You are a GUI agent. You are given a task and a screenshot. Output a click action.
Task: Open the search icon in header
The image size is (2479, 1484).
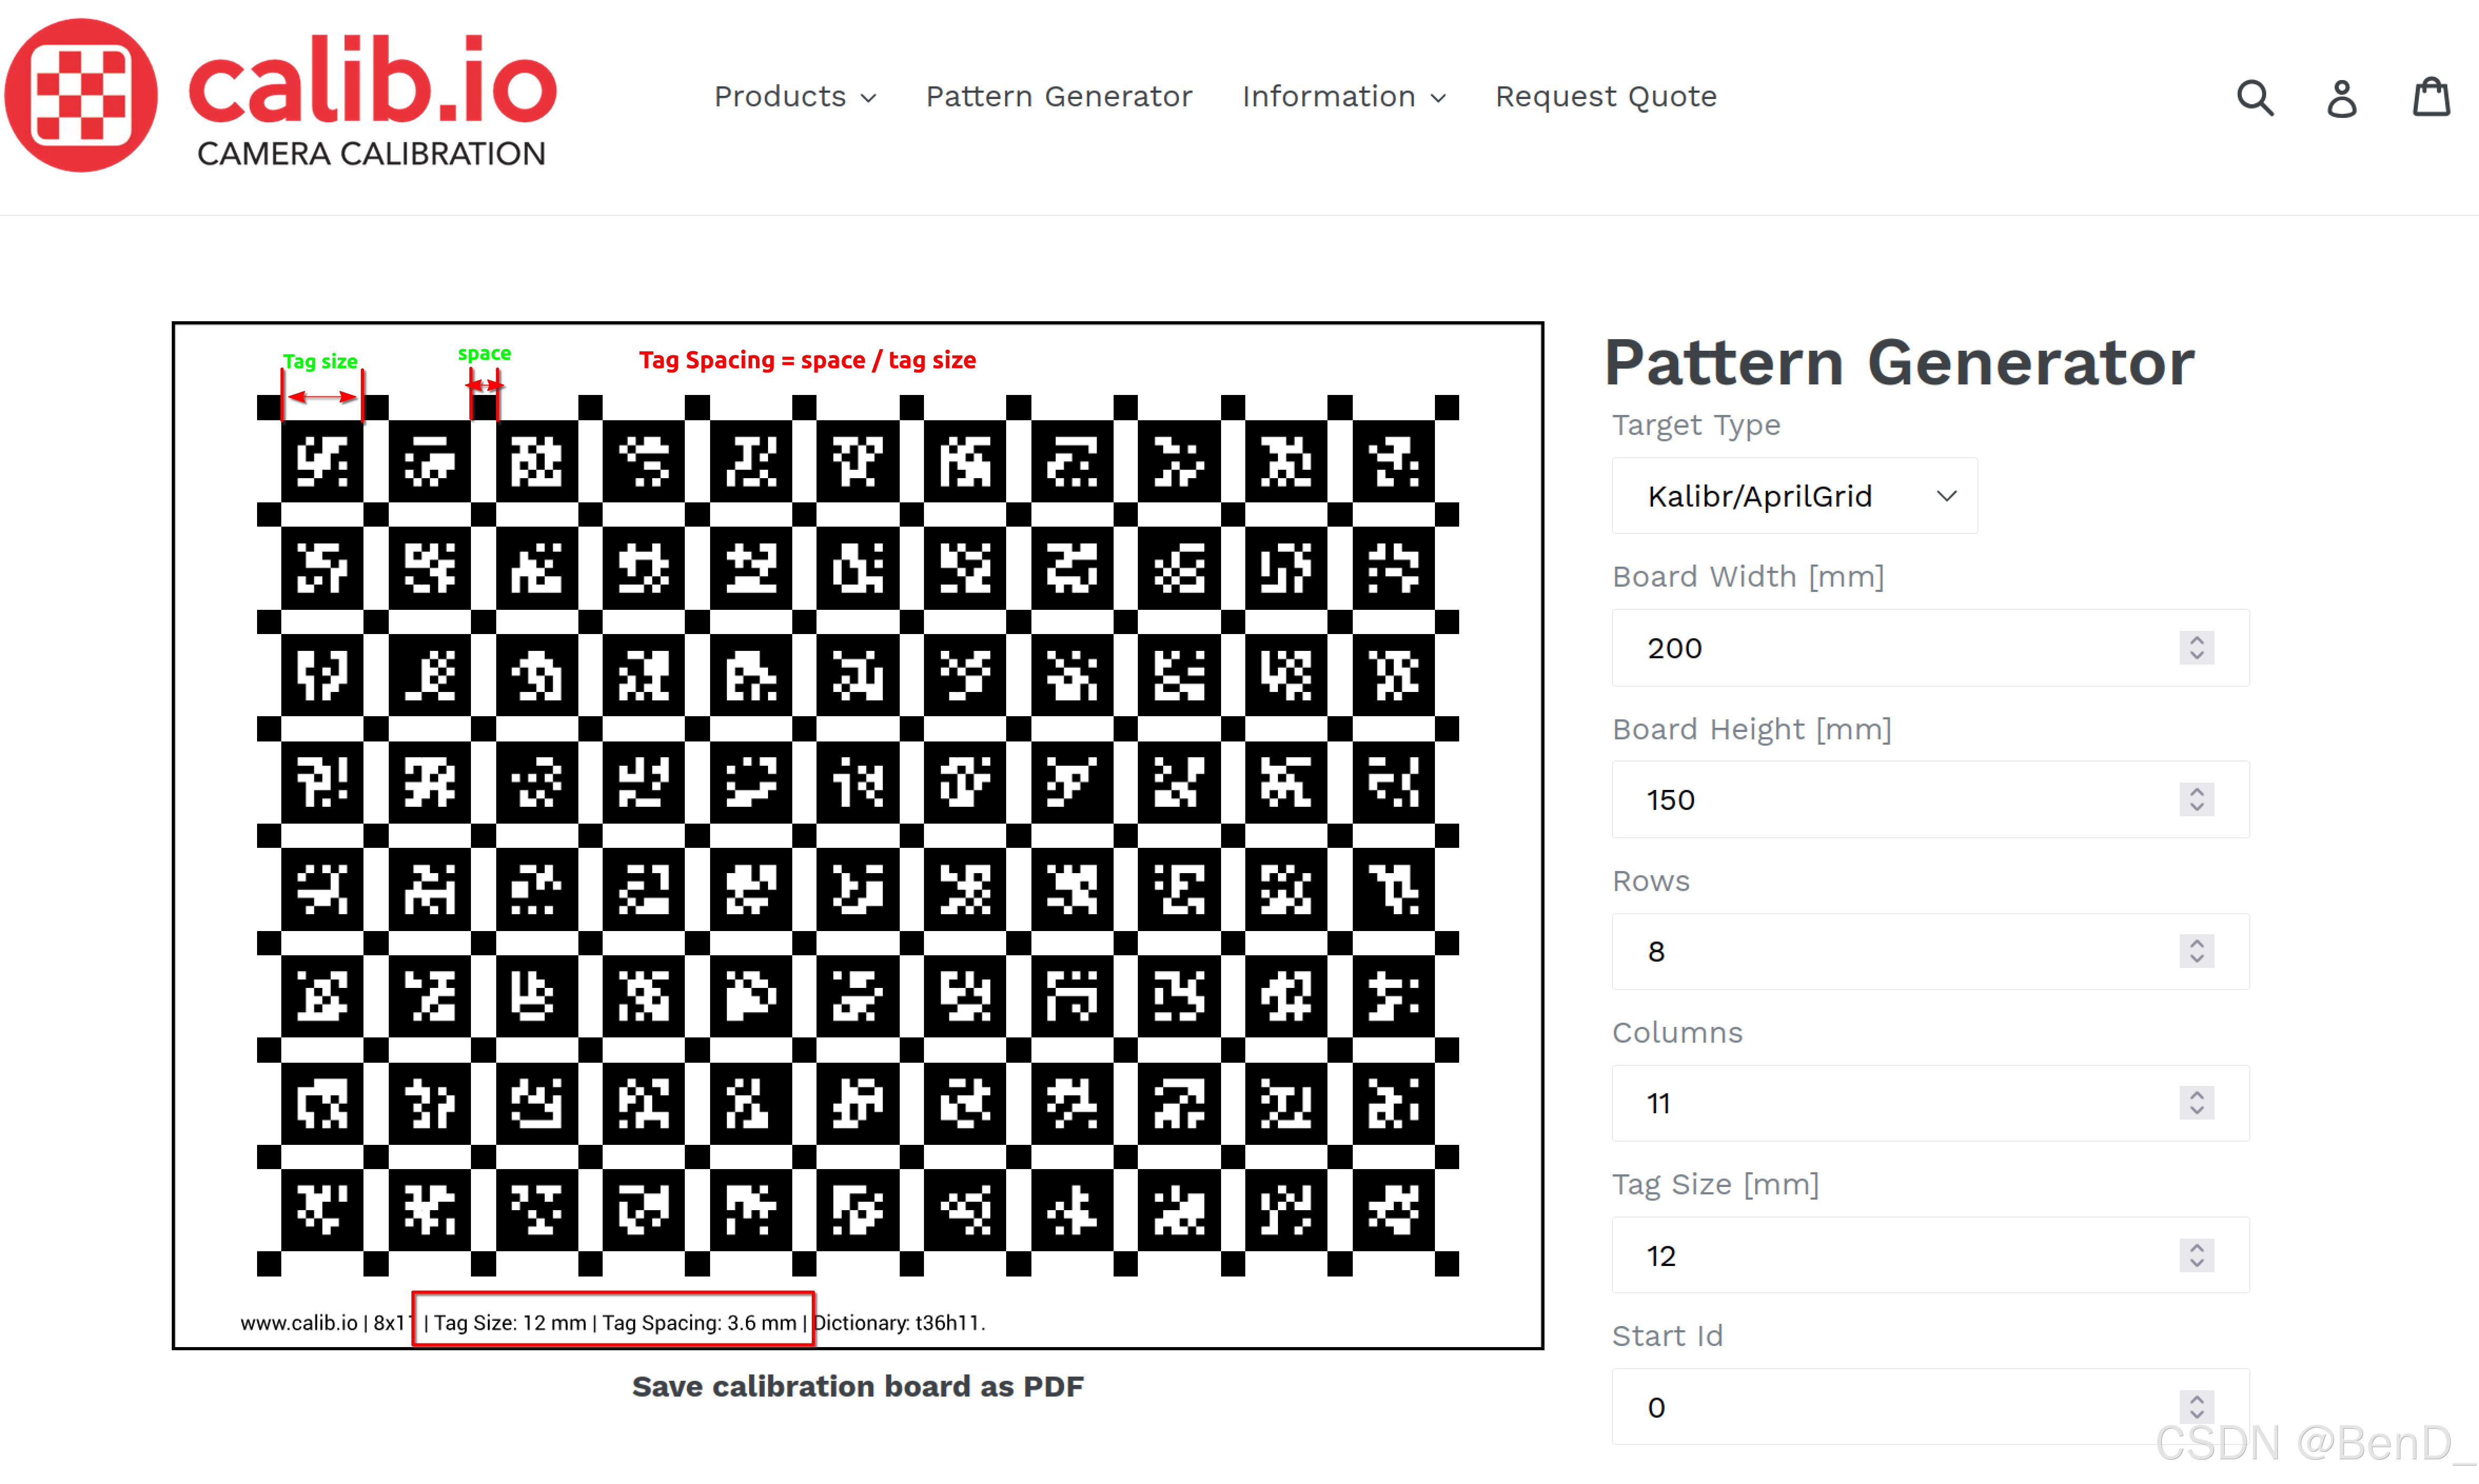2255,97
